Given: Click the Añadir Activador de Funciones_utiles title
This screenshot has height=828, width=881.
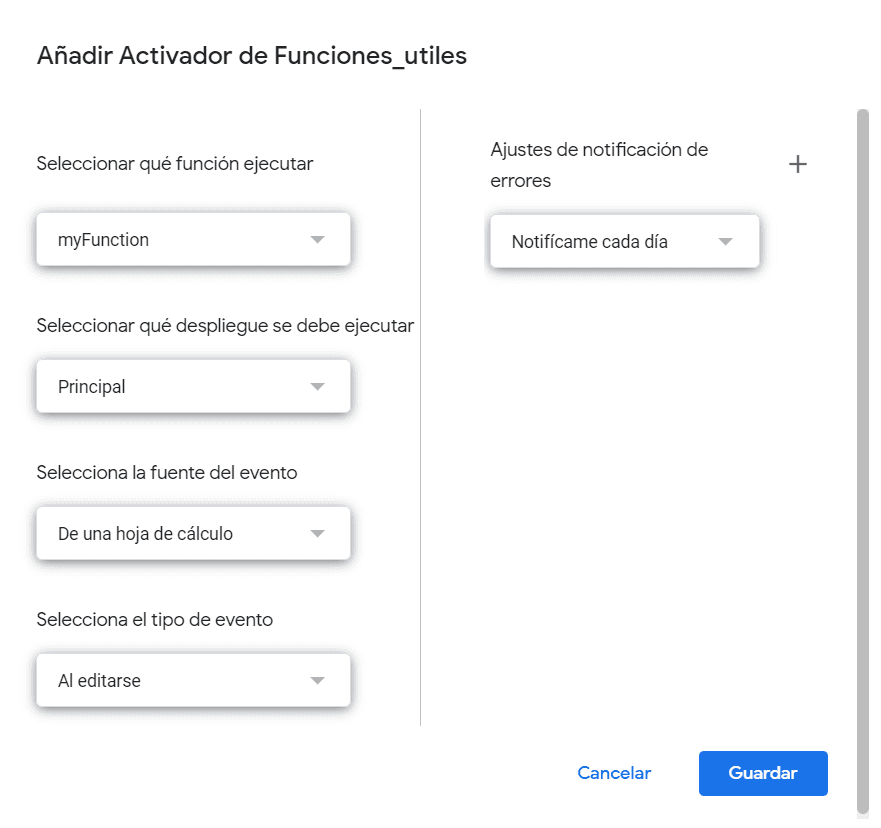Looking at the screenshot, I should point(252,56).
